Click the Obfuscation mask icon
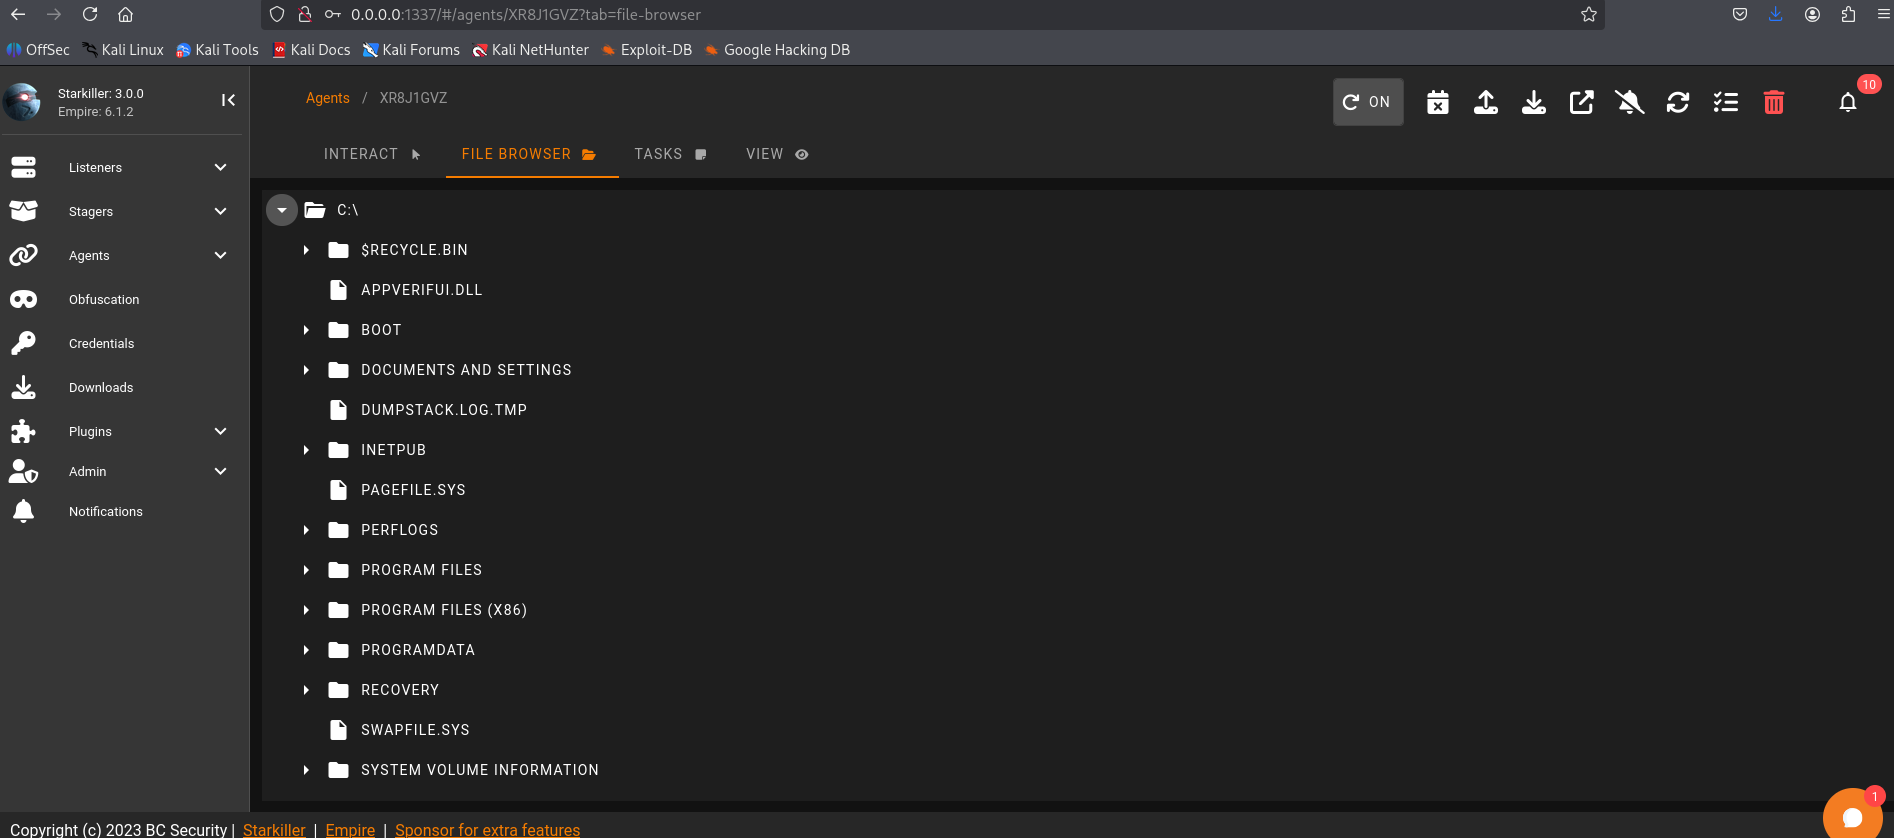This screenshot has width=1894, height=838. (23, 299)
